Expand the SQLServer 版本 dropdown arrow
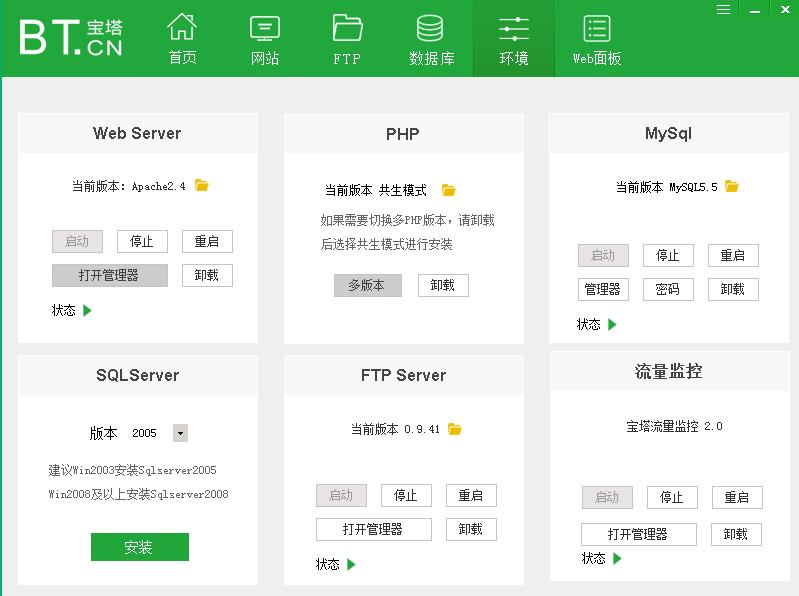The height and width of the screenshot is (596, 799). coord(180,433)
